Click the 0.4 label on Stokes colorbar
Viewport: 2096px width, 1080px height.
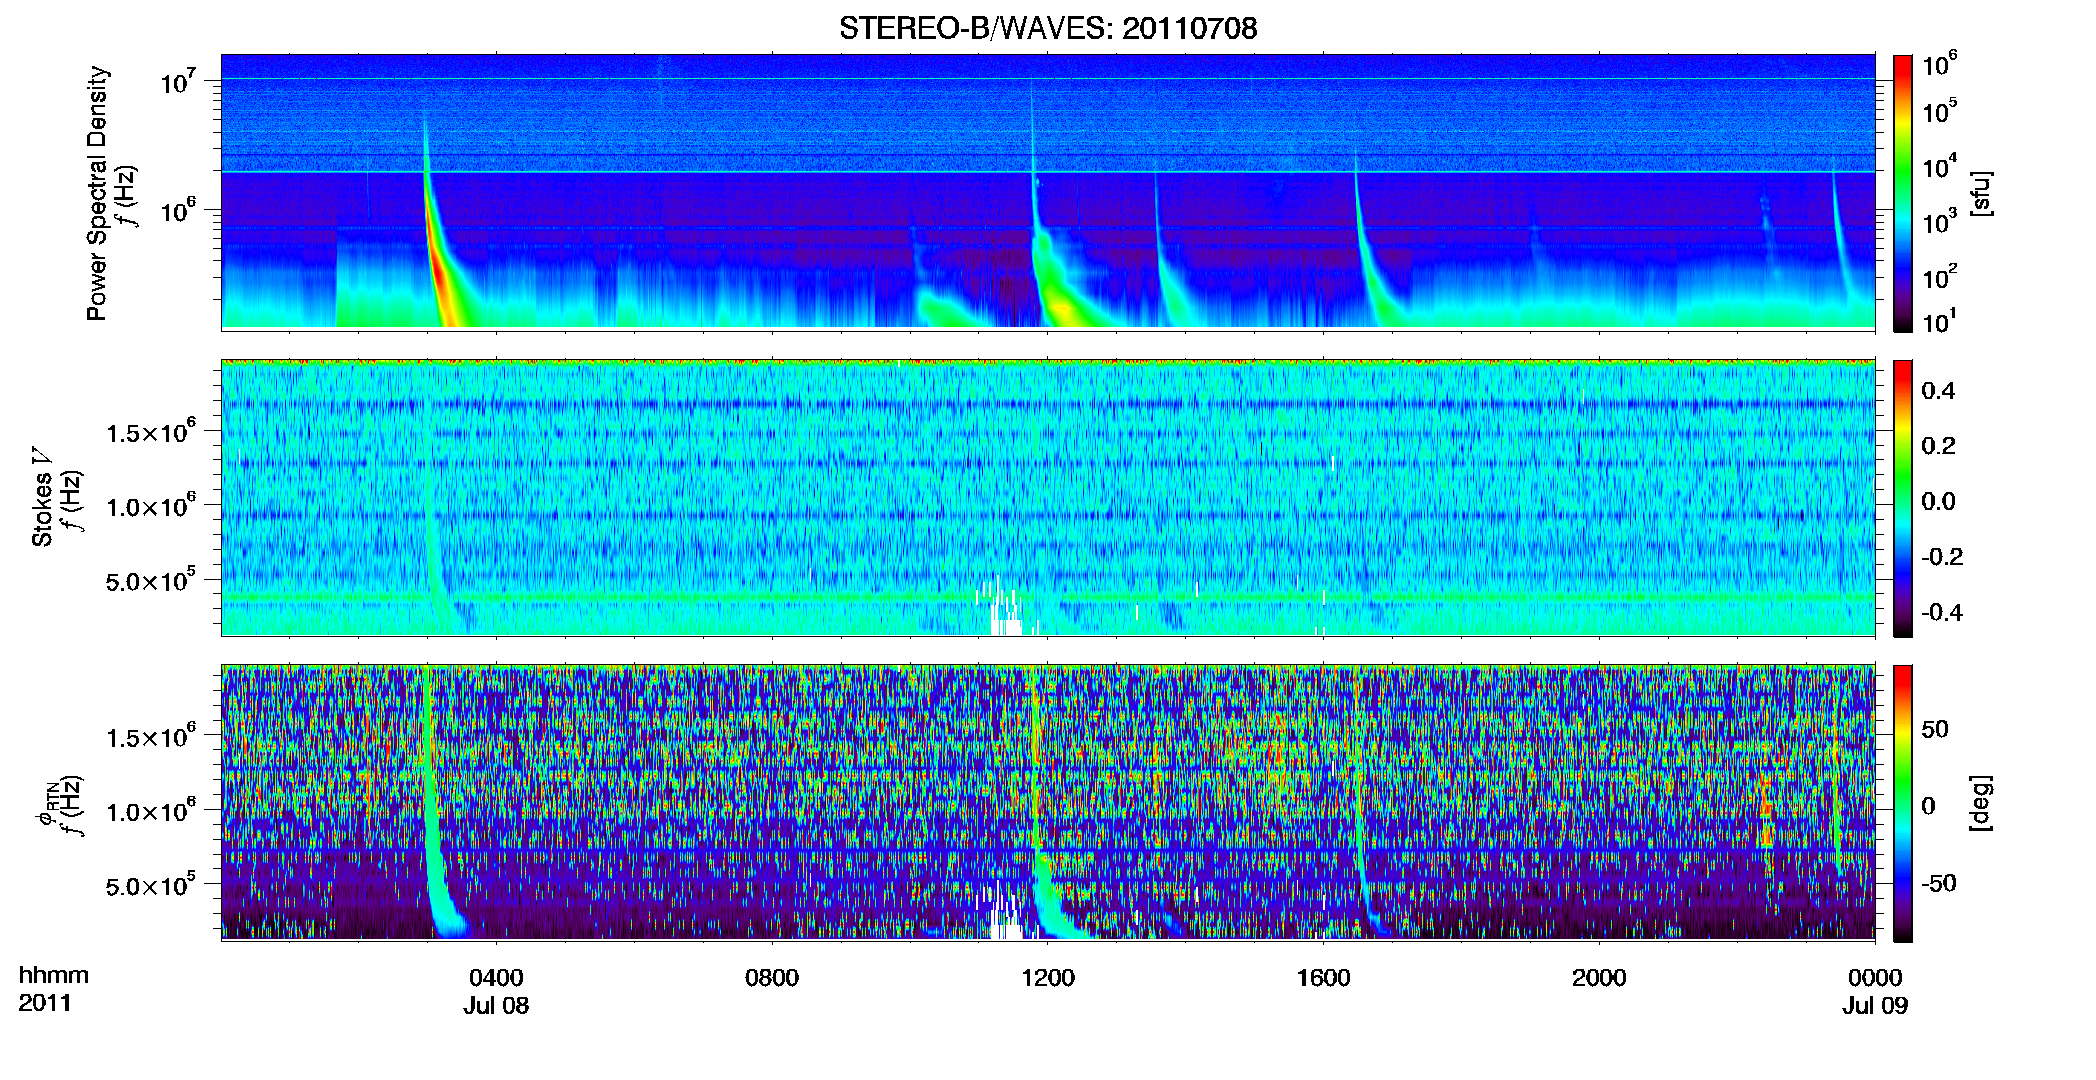[1938, 391]
